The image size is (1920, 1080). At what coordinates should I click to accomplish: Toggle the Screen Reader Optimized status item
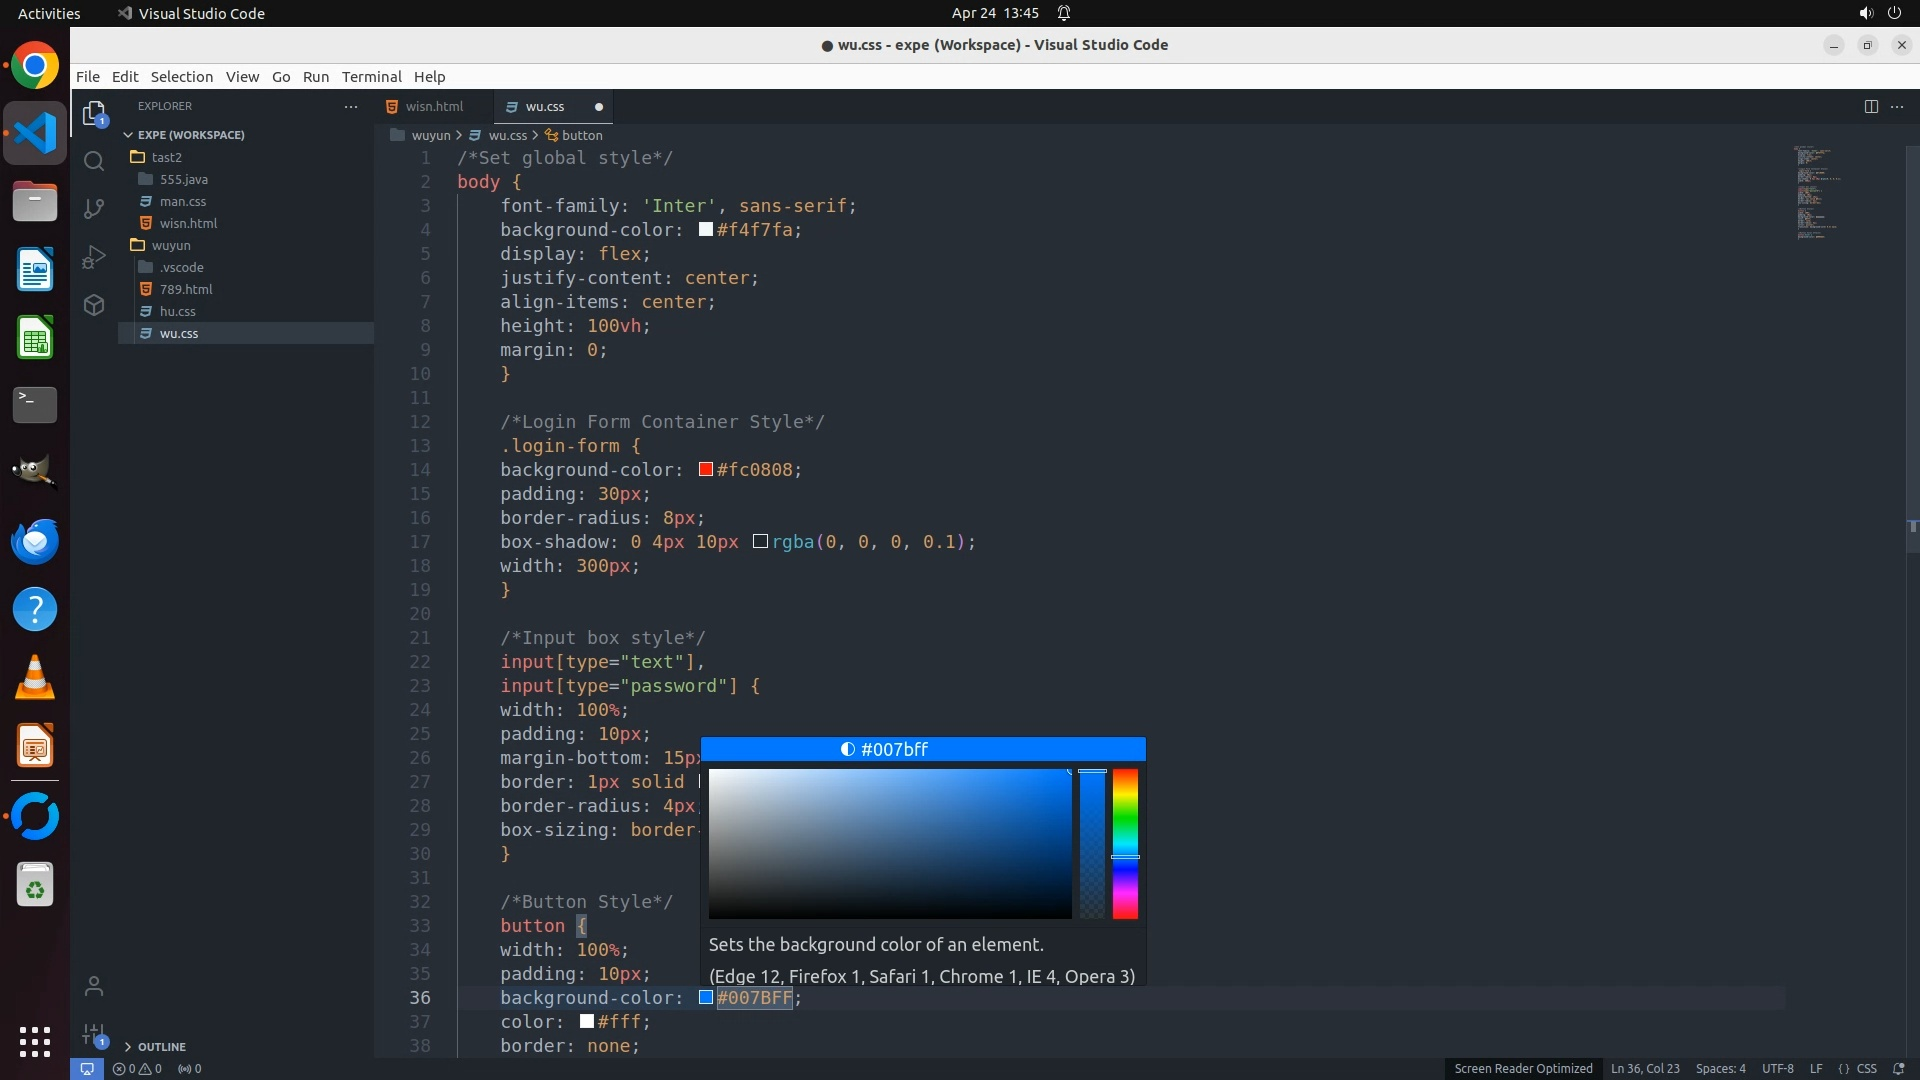1523,1069
